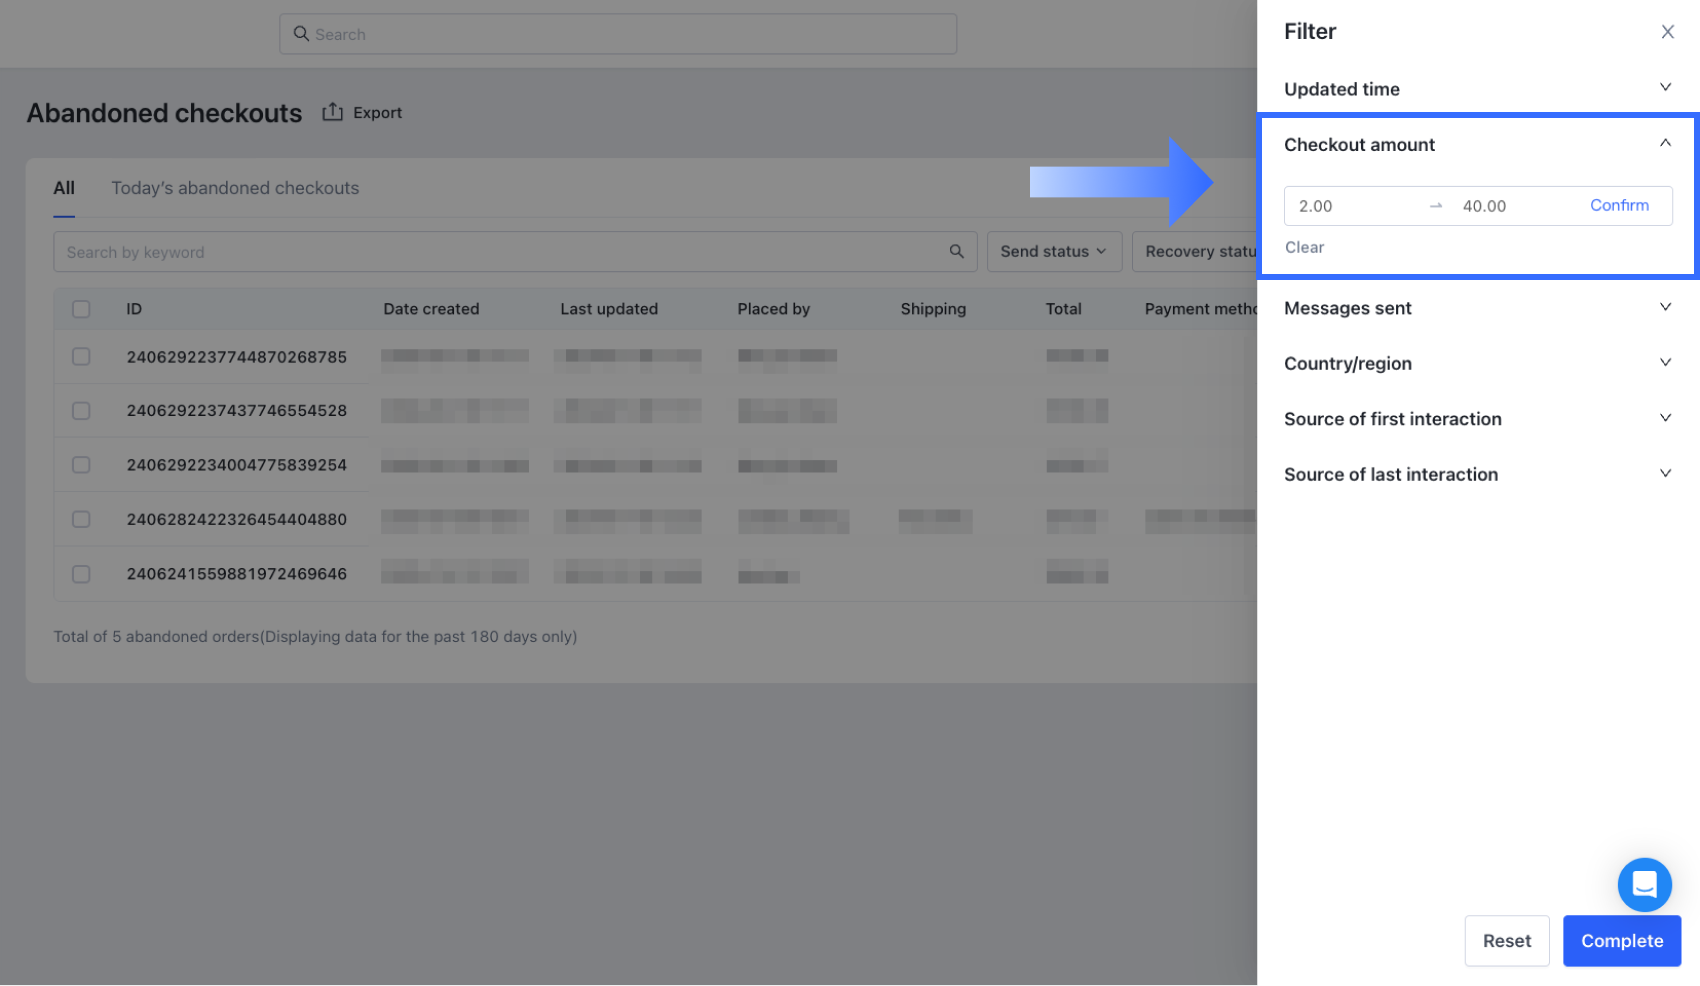This screenshot has height=986, width=1700.
Task: Close the Filter panel with X
Action: 1667,32
